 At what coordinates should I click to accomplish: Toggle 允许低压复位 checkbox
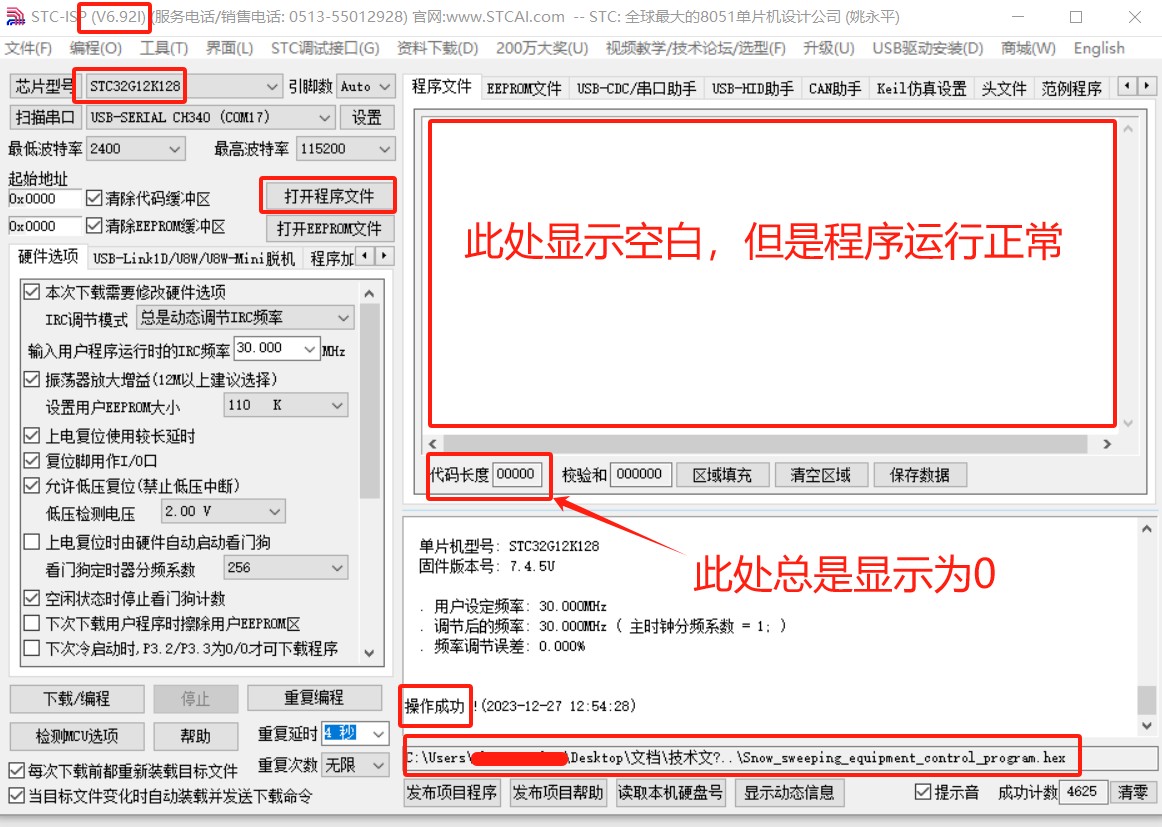31,485
